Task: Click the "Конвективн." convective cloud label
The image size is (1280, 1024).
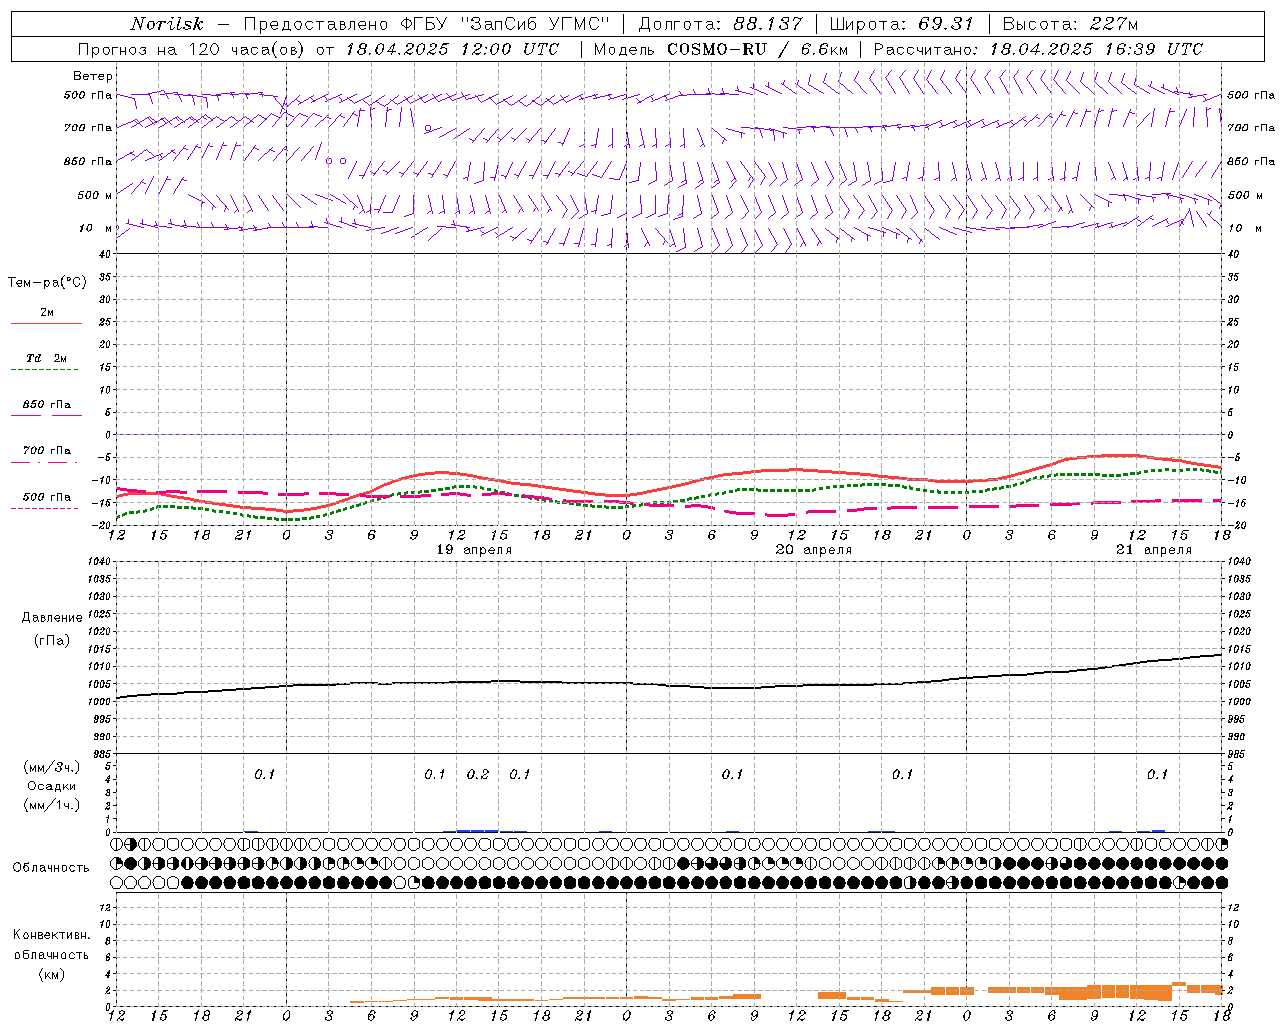Action: (52, 935)
